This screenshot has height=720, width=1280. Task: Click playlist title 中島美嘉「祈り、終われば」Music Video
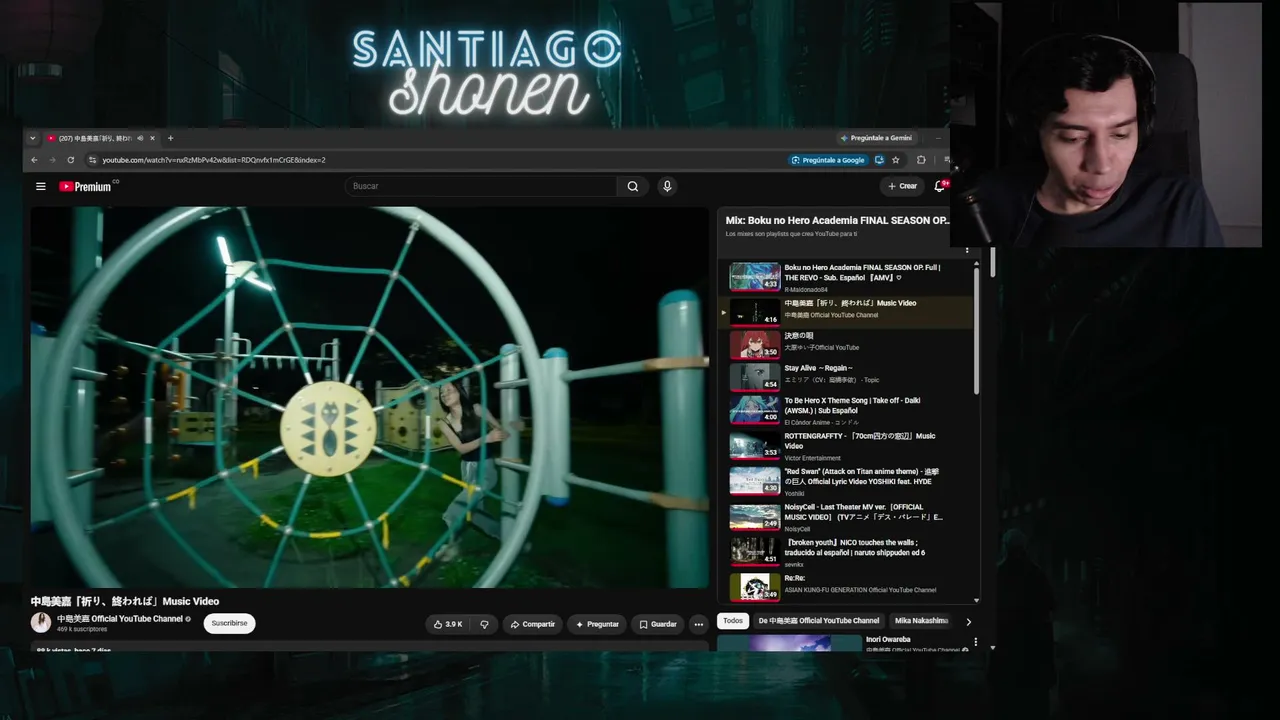[850, 303]
